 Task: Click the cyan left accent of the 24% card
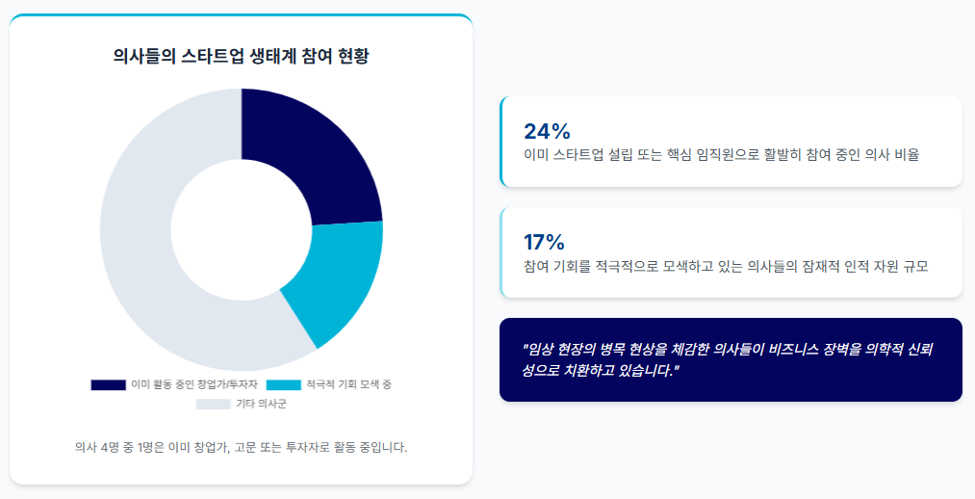tap(501, 141)
